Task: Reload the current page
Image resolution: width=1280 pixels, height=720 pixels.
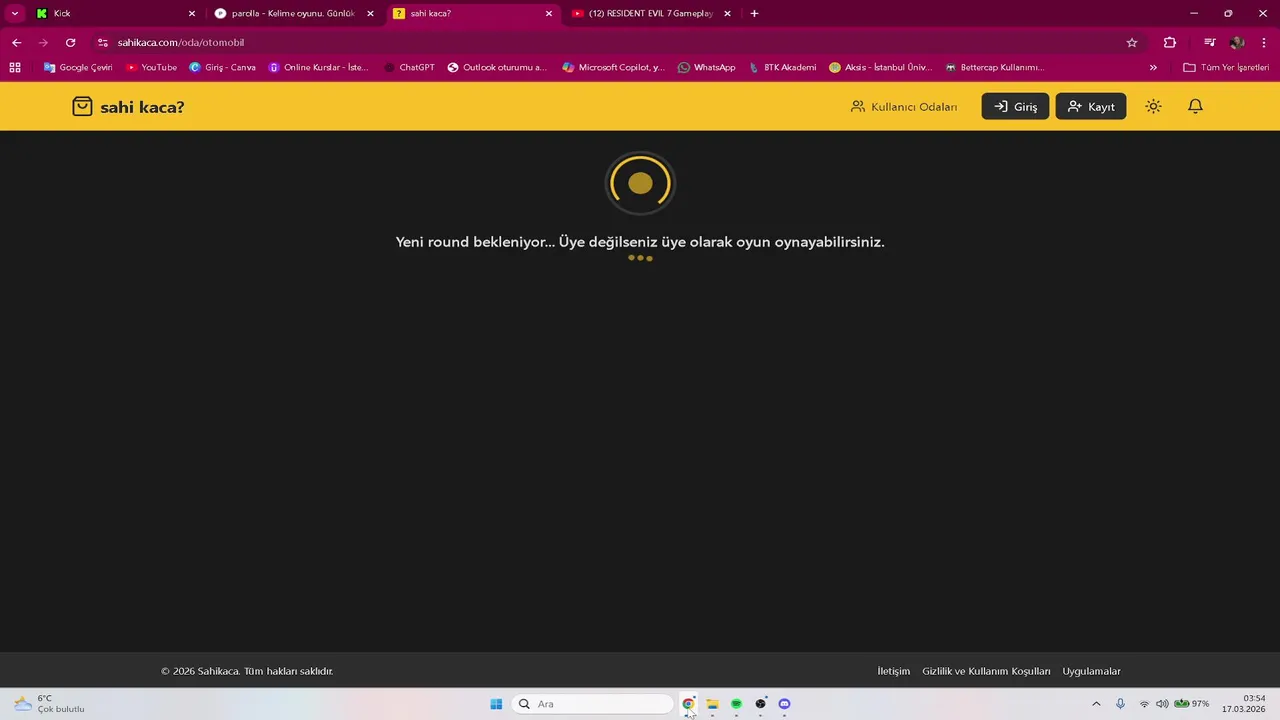Action: tap(70, 43)
